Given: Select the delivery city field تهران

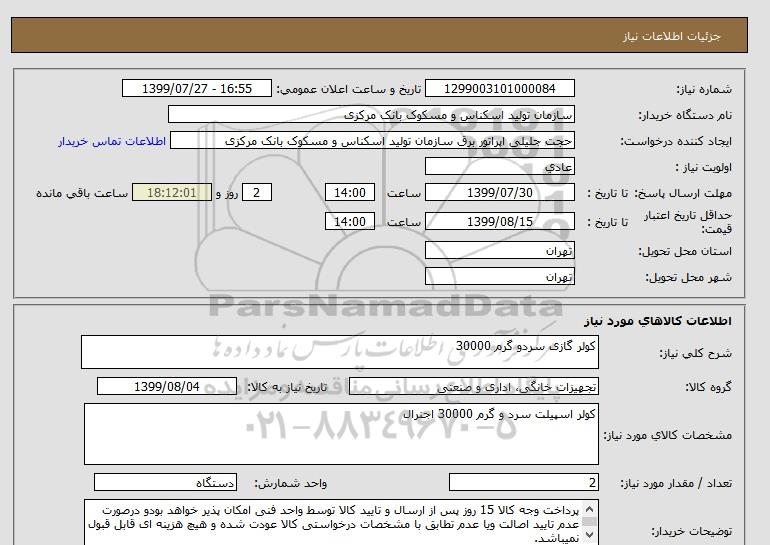Looking at the screenshot, I should (x=499, y=276).
